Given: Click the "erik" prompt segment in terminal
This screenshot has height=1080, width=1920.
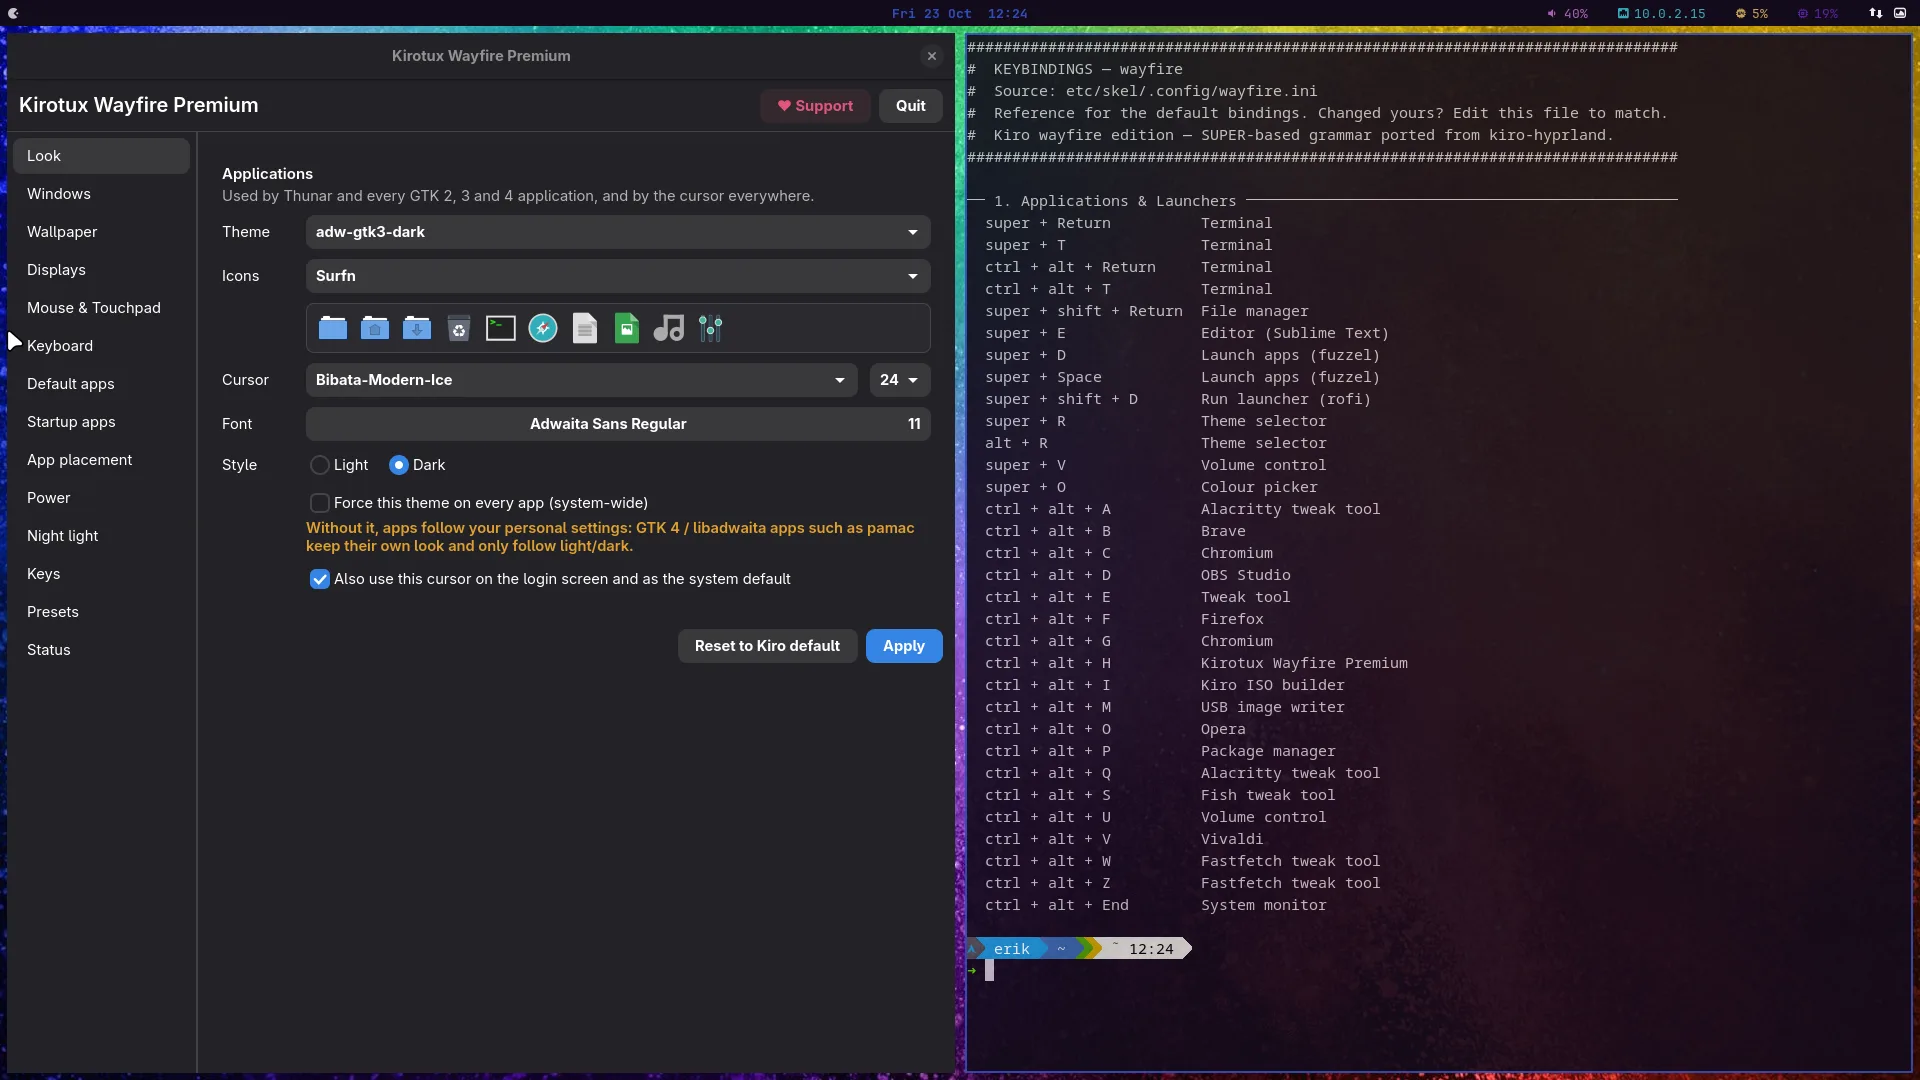Looking at the screenshot, I should (x=1011, y=949).
